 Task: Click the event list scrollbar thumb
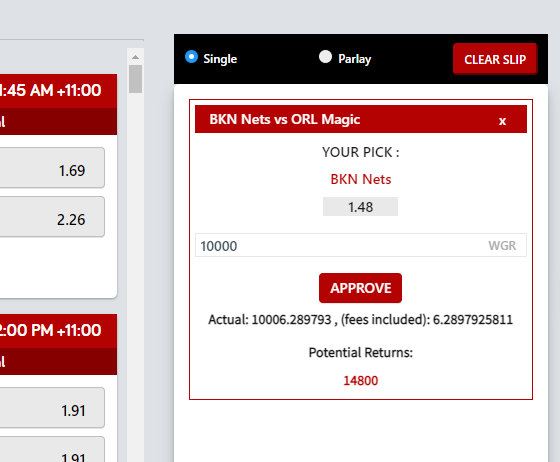[x=135, y=79]
